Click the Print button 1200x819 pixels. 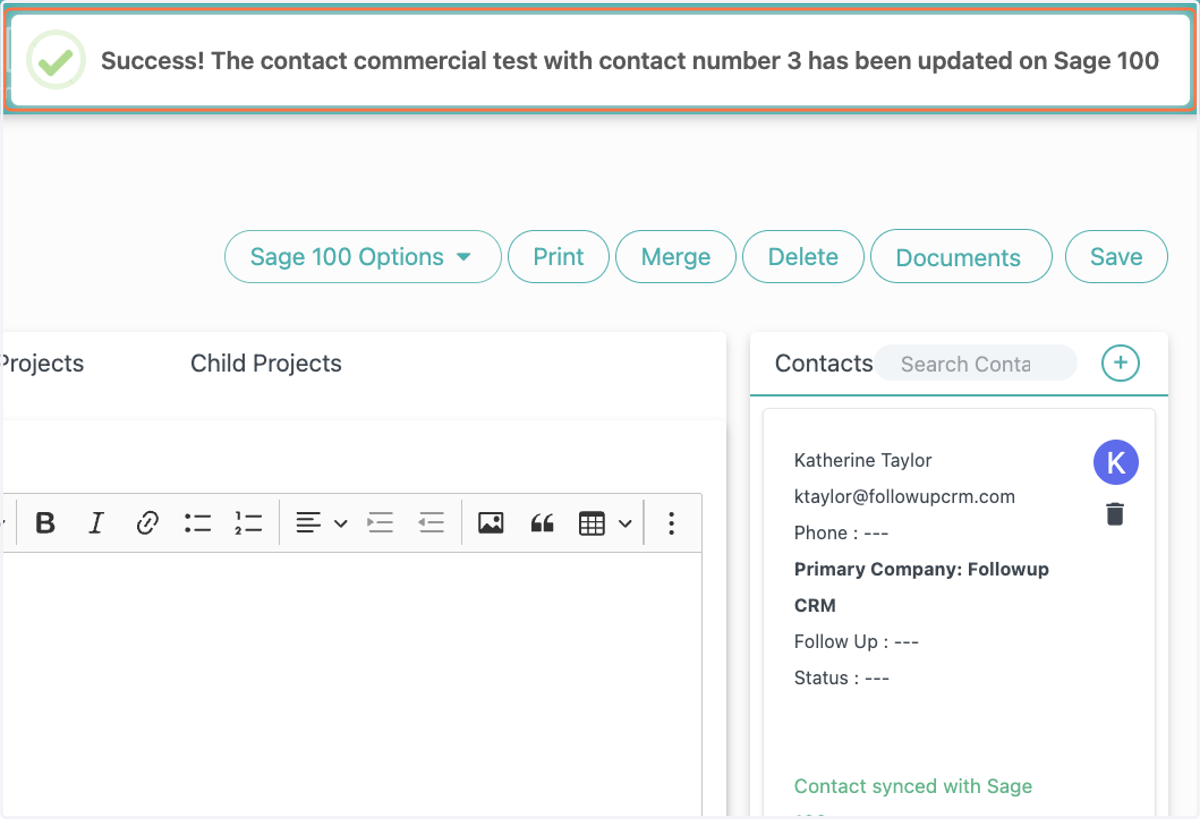(x=559, y=257)
